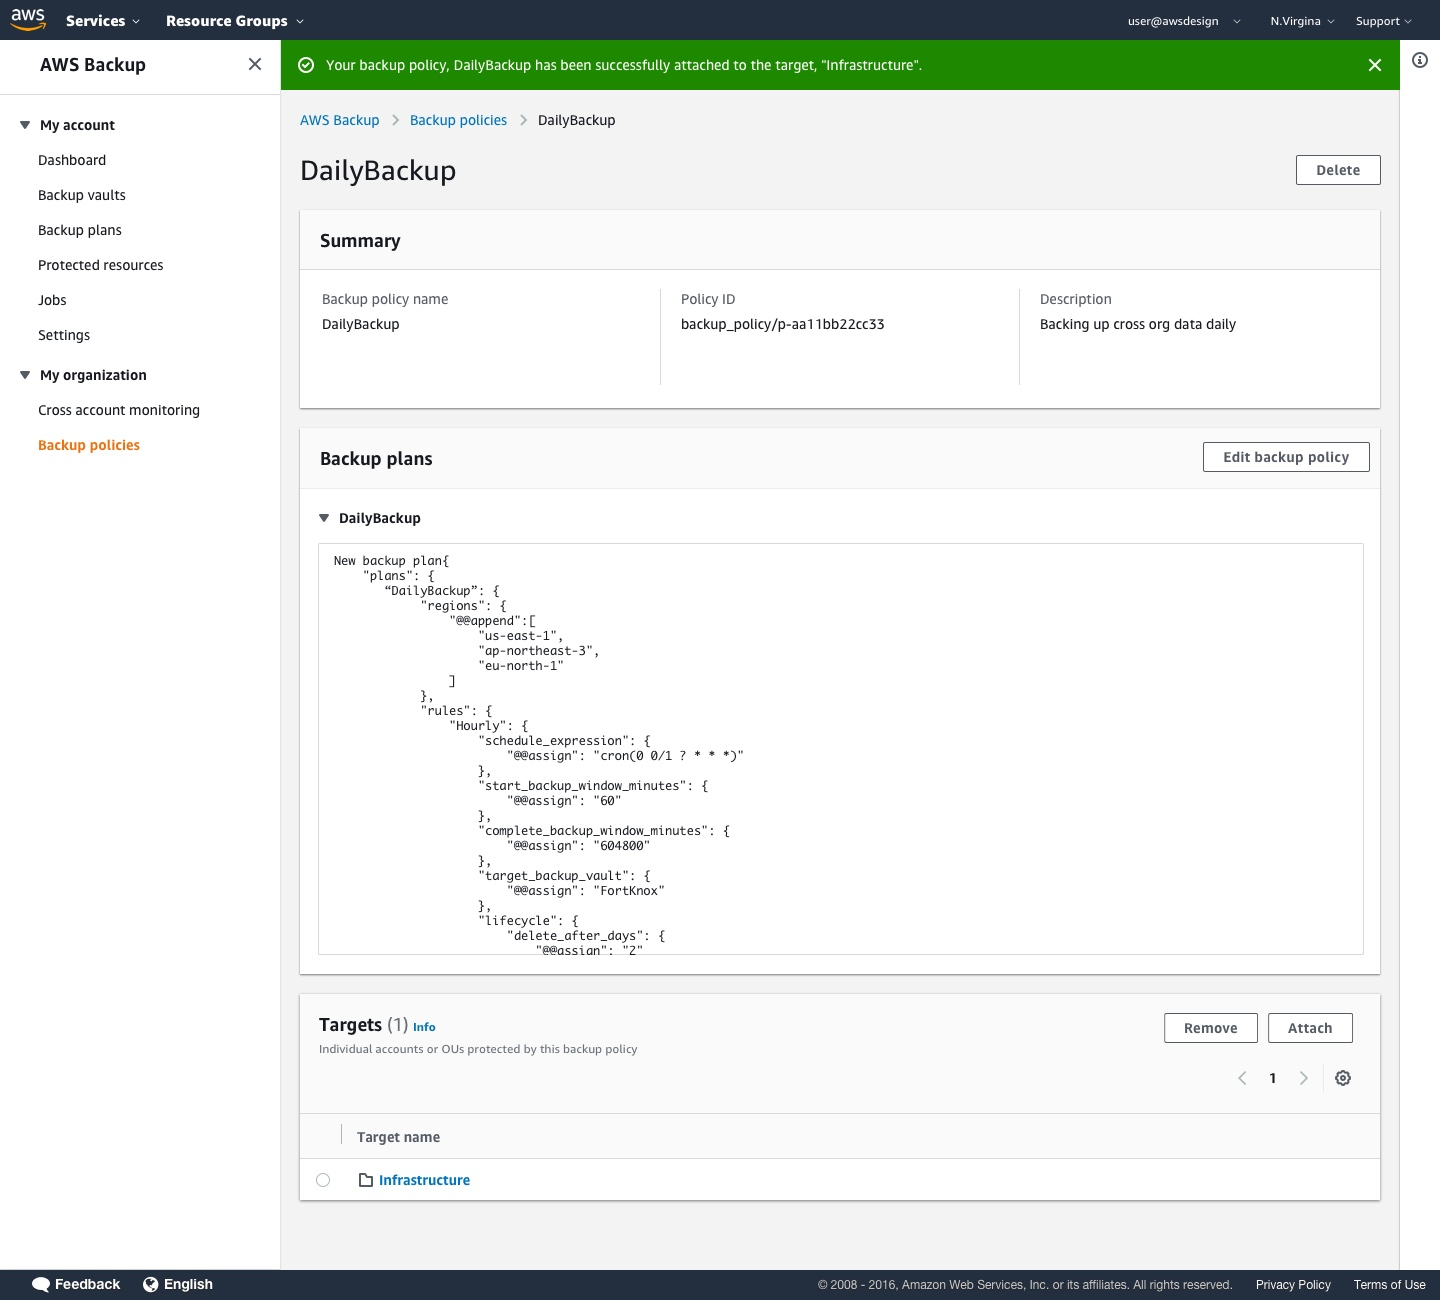This screenshot has height=1300, width=1440.
Task: Click the "FortKnox" vault value in JSON
Action: pos(629,891)
